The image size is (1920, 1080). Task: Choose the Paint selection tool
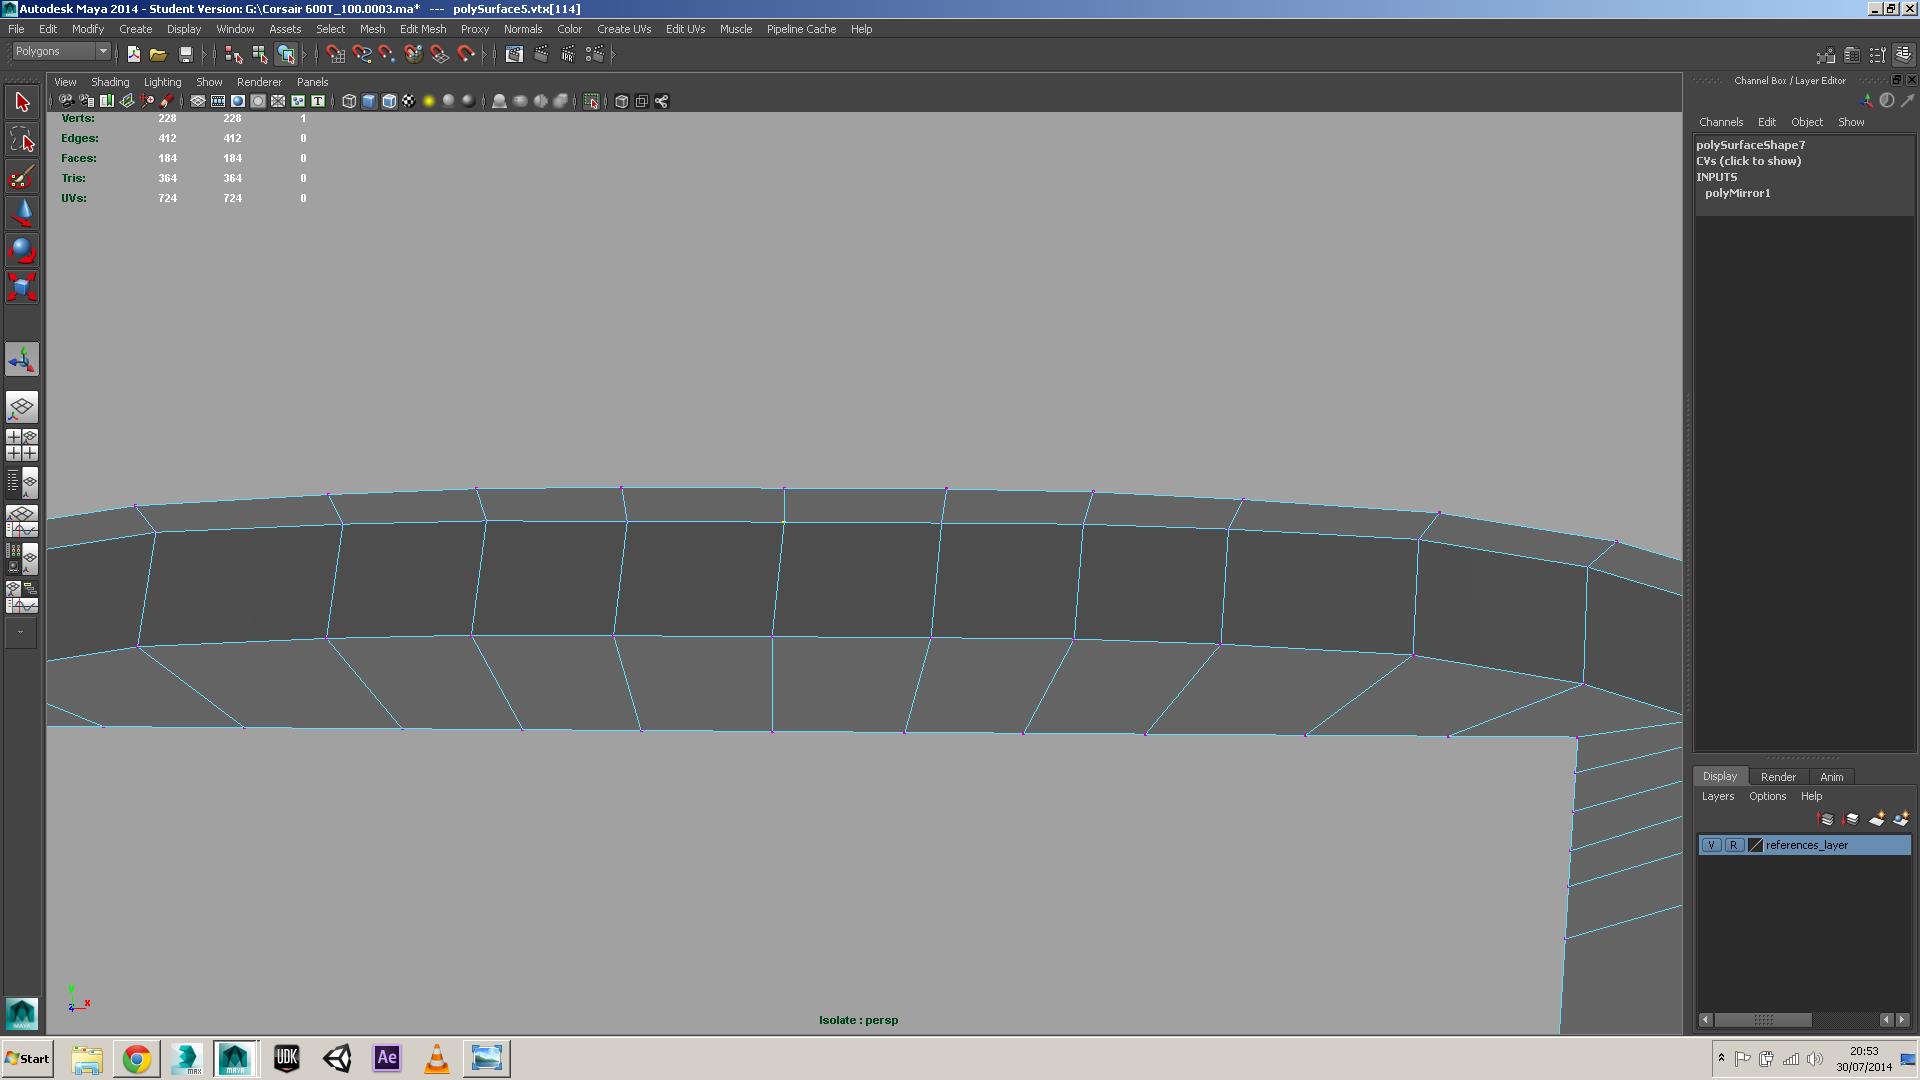point(22,177)
